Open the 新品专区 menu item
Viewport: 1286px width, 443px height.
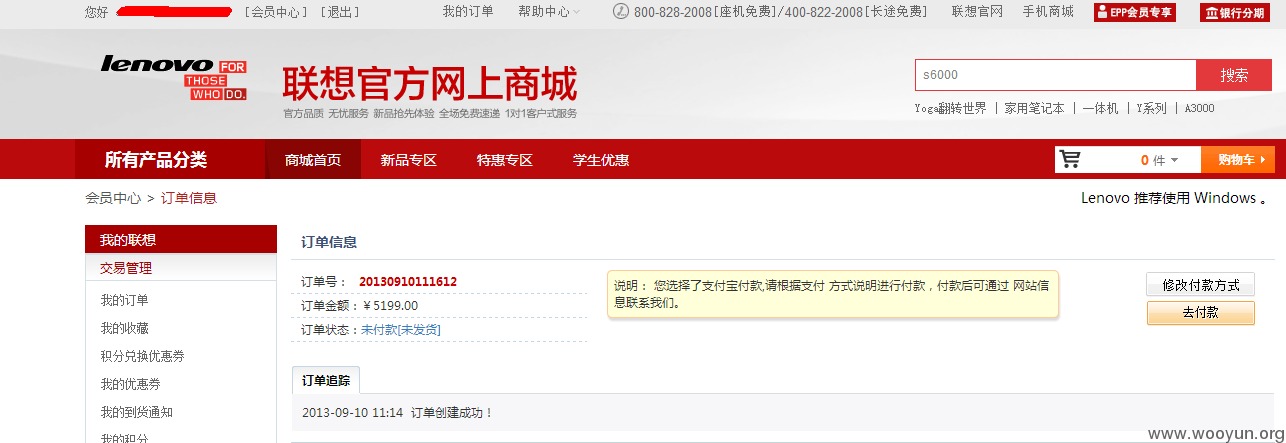click(408, 160)
